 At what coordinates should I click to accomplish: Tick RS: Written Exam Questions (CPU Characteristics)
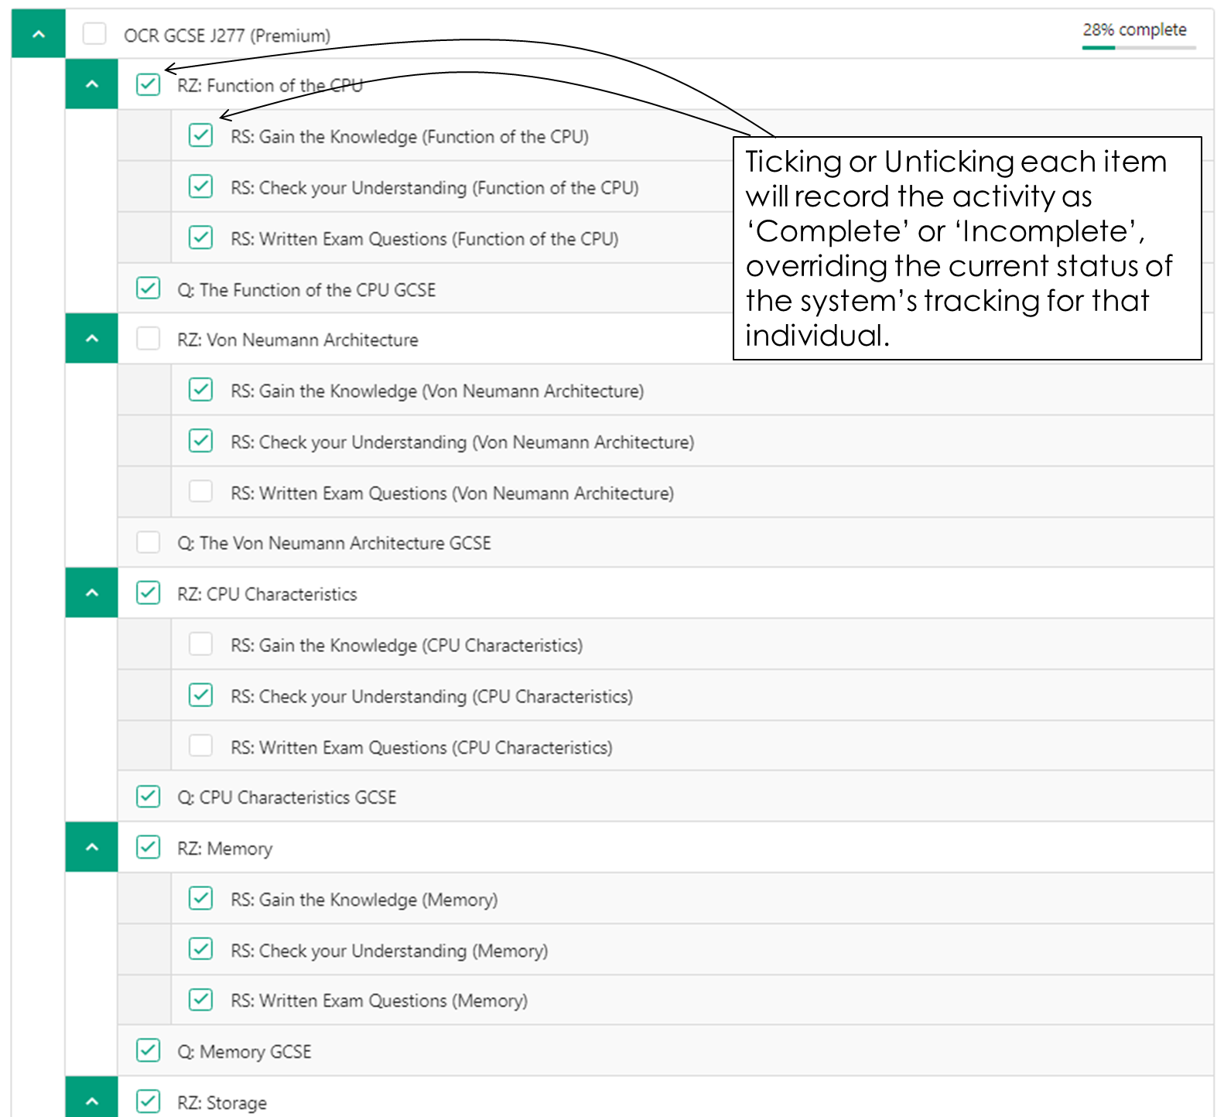pyautogui.click(x=201, y=746)
